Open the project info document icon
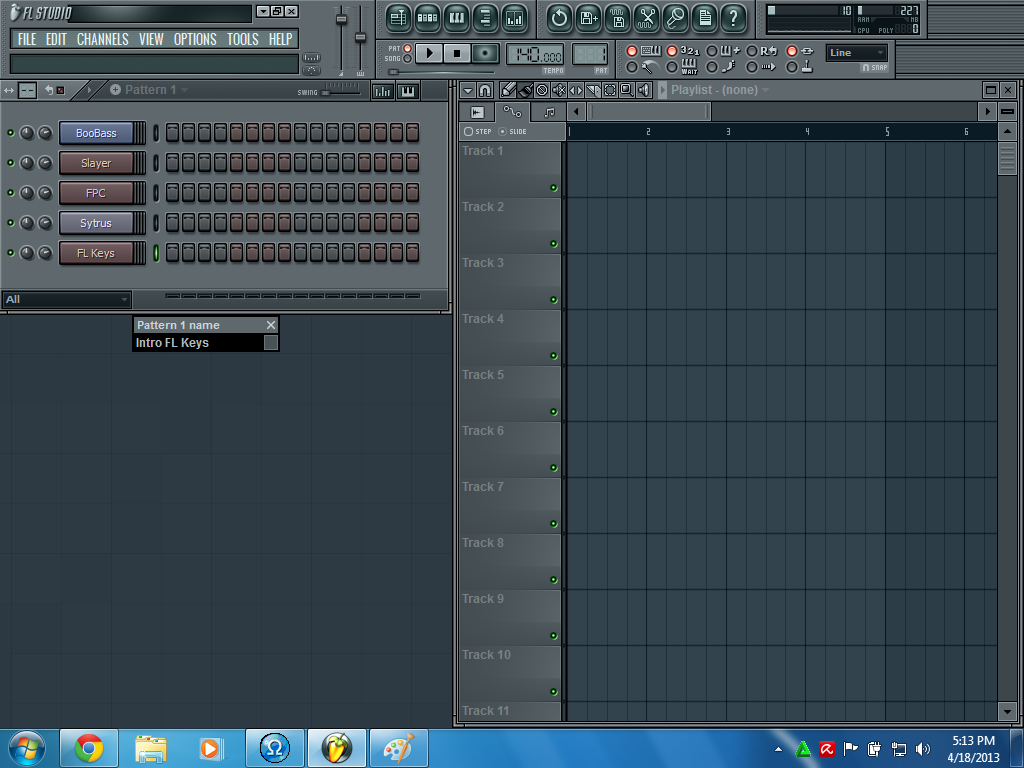The height and width of the screenshot is (768, 1024). (x=705, y=18)
